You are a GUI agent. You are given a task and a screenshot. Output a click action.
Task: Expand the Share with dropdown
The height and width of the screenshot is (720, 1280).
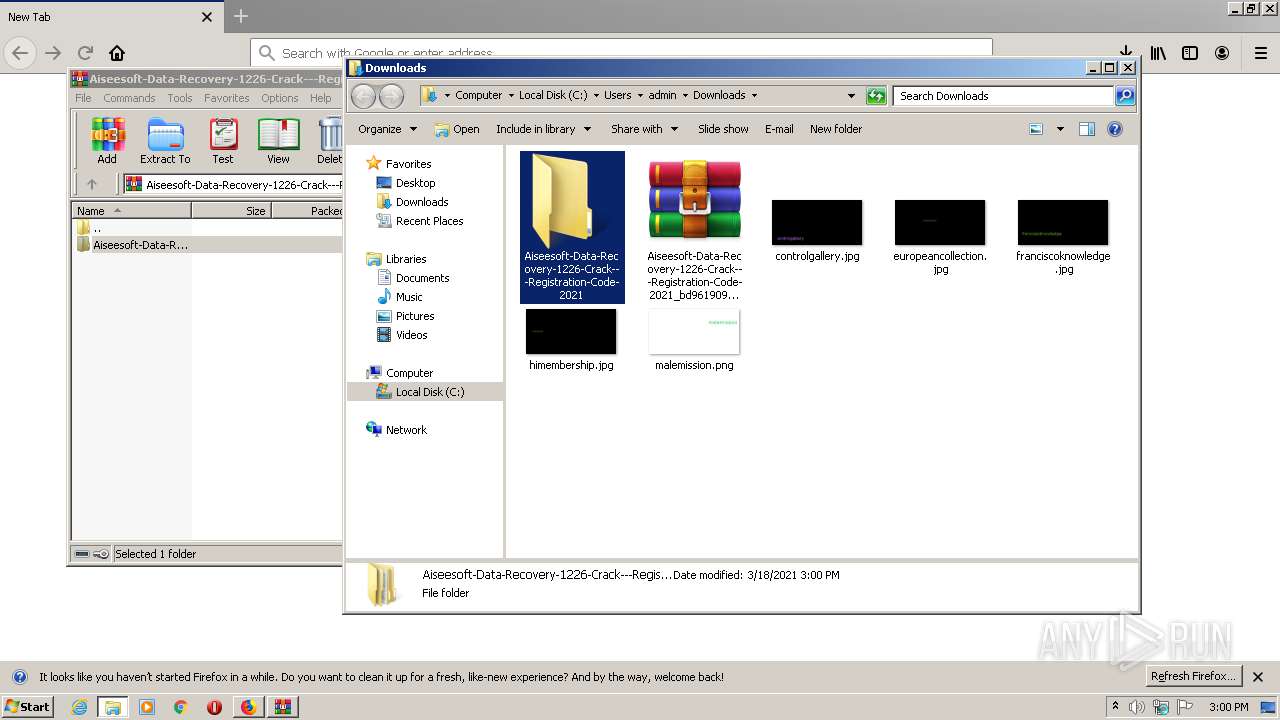(x=645, y=129)
